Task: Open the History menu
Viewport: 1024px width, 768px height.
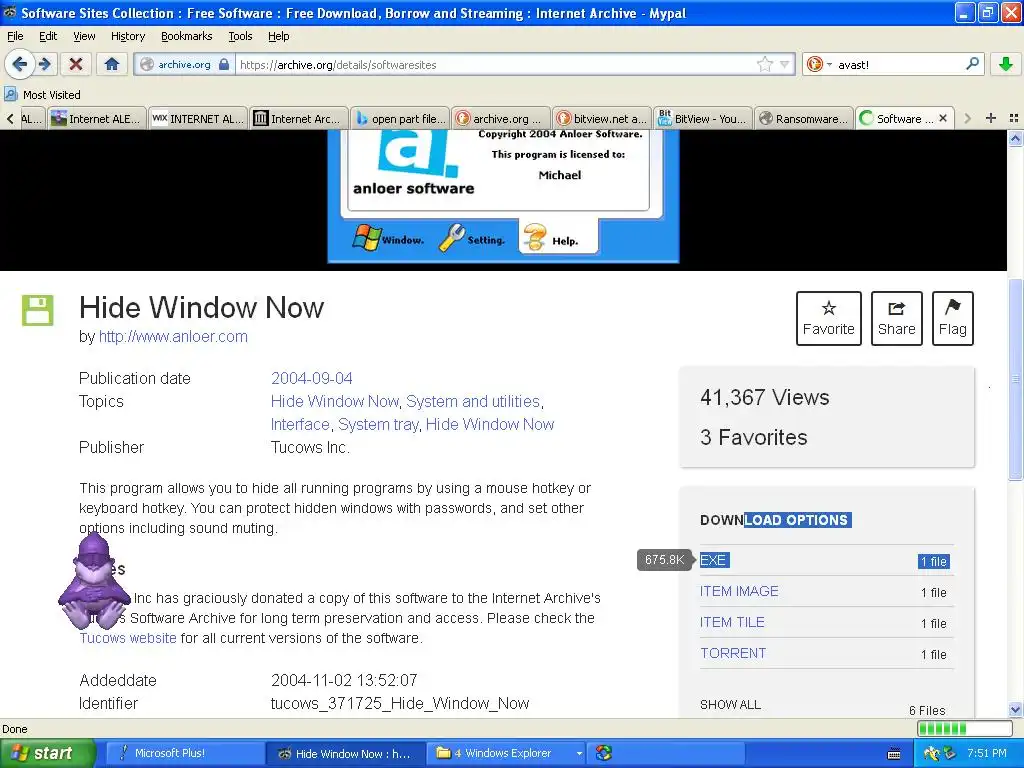Action: coord(127,36)
